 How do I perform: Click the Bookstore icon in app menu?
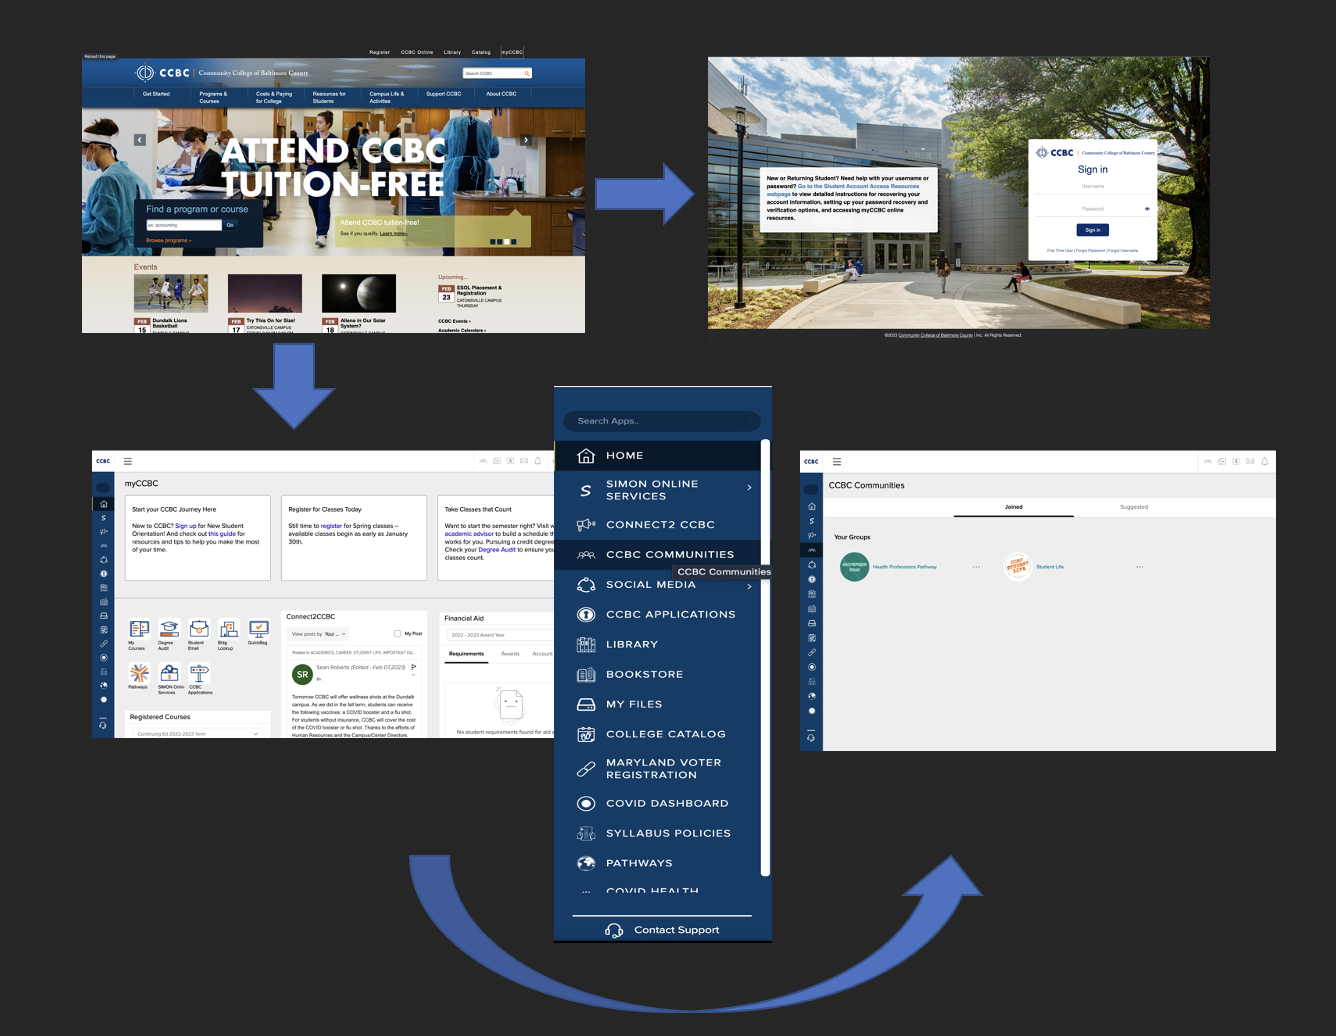(586, 675)
